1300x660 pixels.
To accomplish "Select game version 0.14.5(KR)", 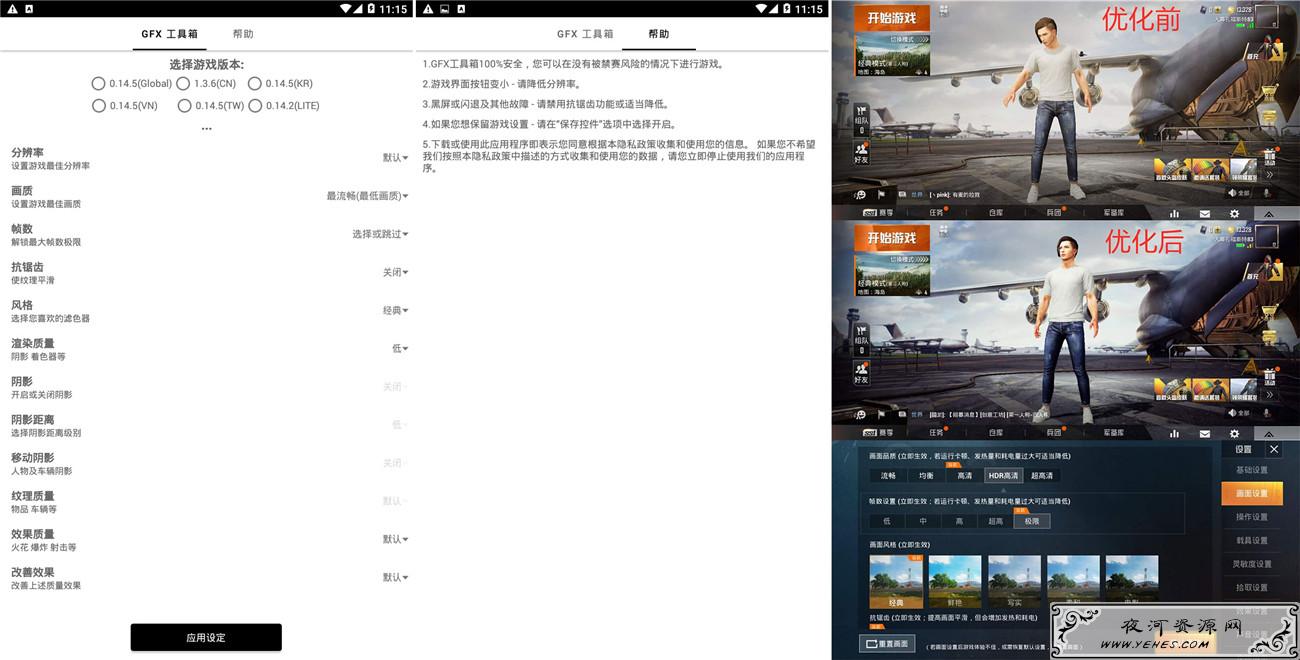I will [x=280, y=84].
